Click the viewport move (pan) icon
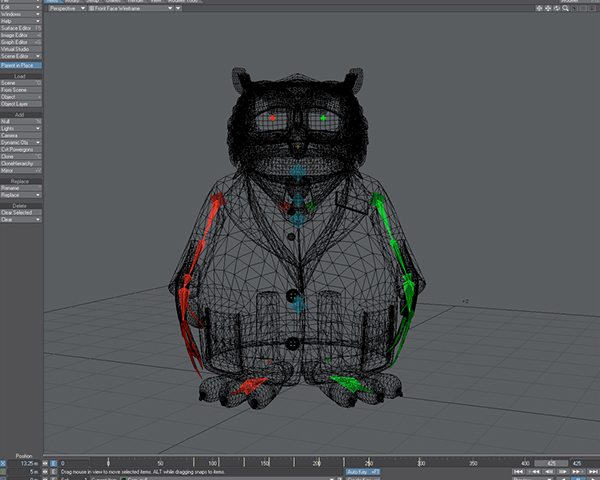 548,8
